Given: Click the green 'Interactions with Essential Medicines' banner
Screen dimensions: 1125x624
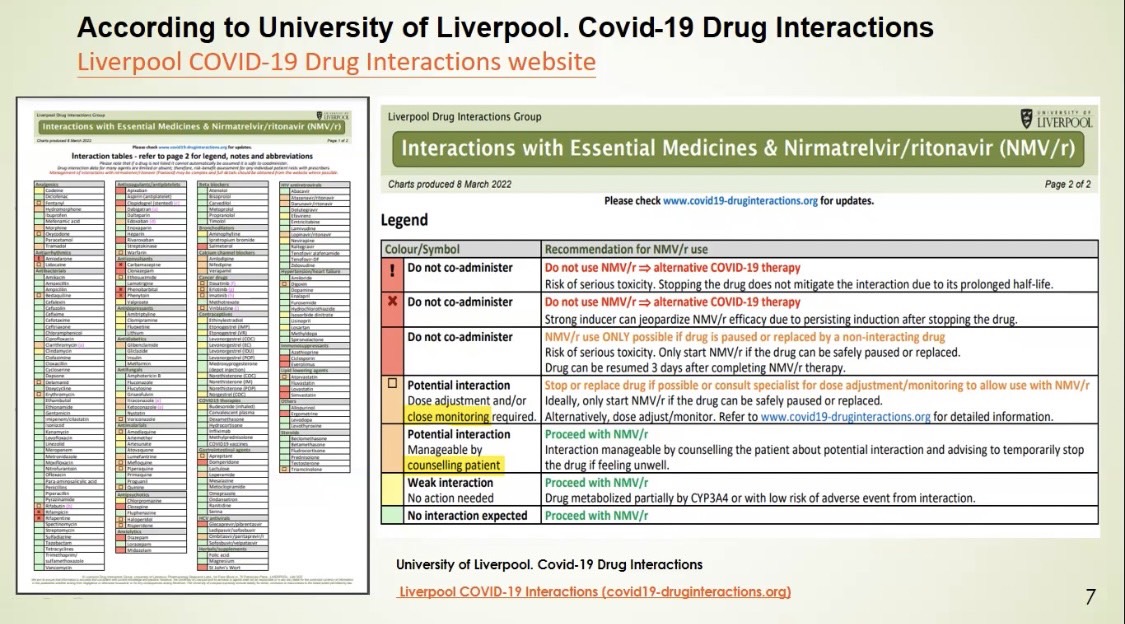Looking at the screenshot, I should point(738,148).
